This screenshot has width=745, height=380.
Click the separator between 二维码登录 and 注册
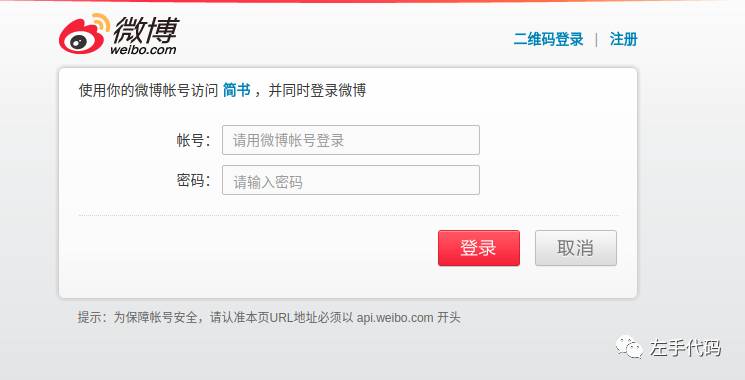point(596,39)
